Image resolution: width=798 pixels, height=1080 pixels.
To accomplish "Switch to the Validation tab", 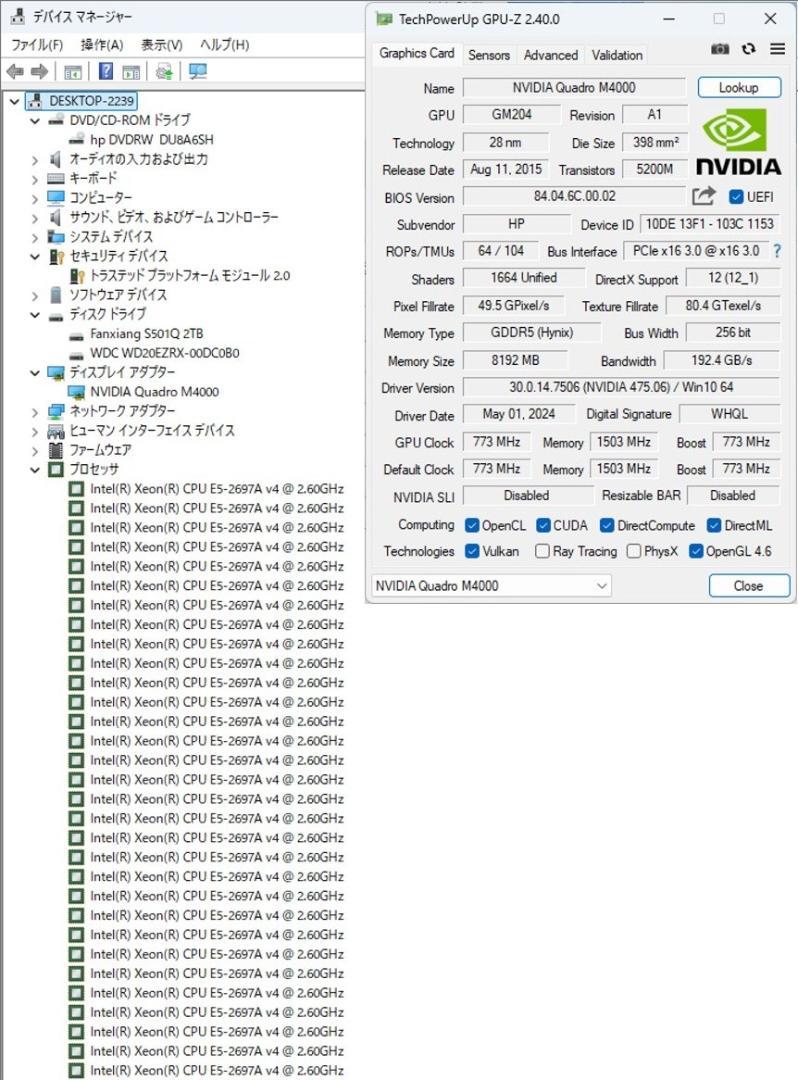I will click(617, 55).
